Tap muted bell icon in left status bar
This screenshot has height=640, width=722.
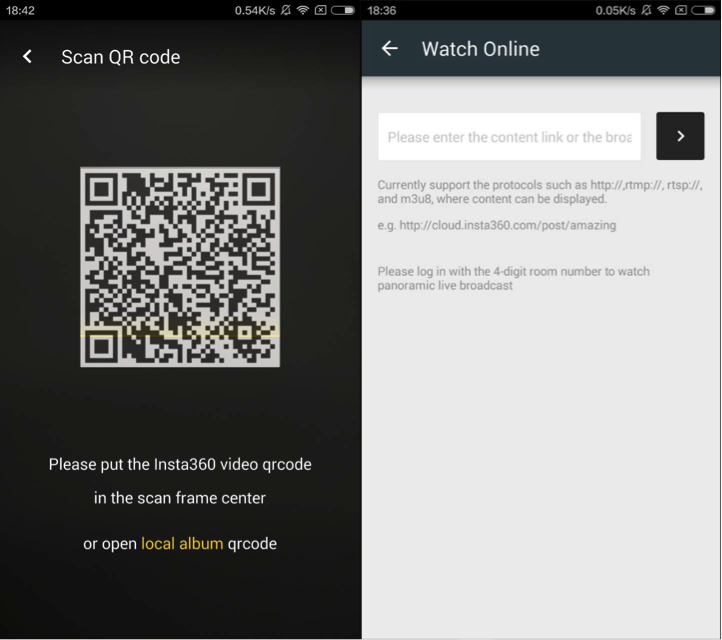point(285,10)
